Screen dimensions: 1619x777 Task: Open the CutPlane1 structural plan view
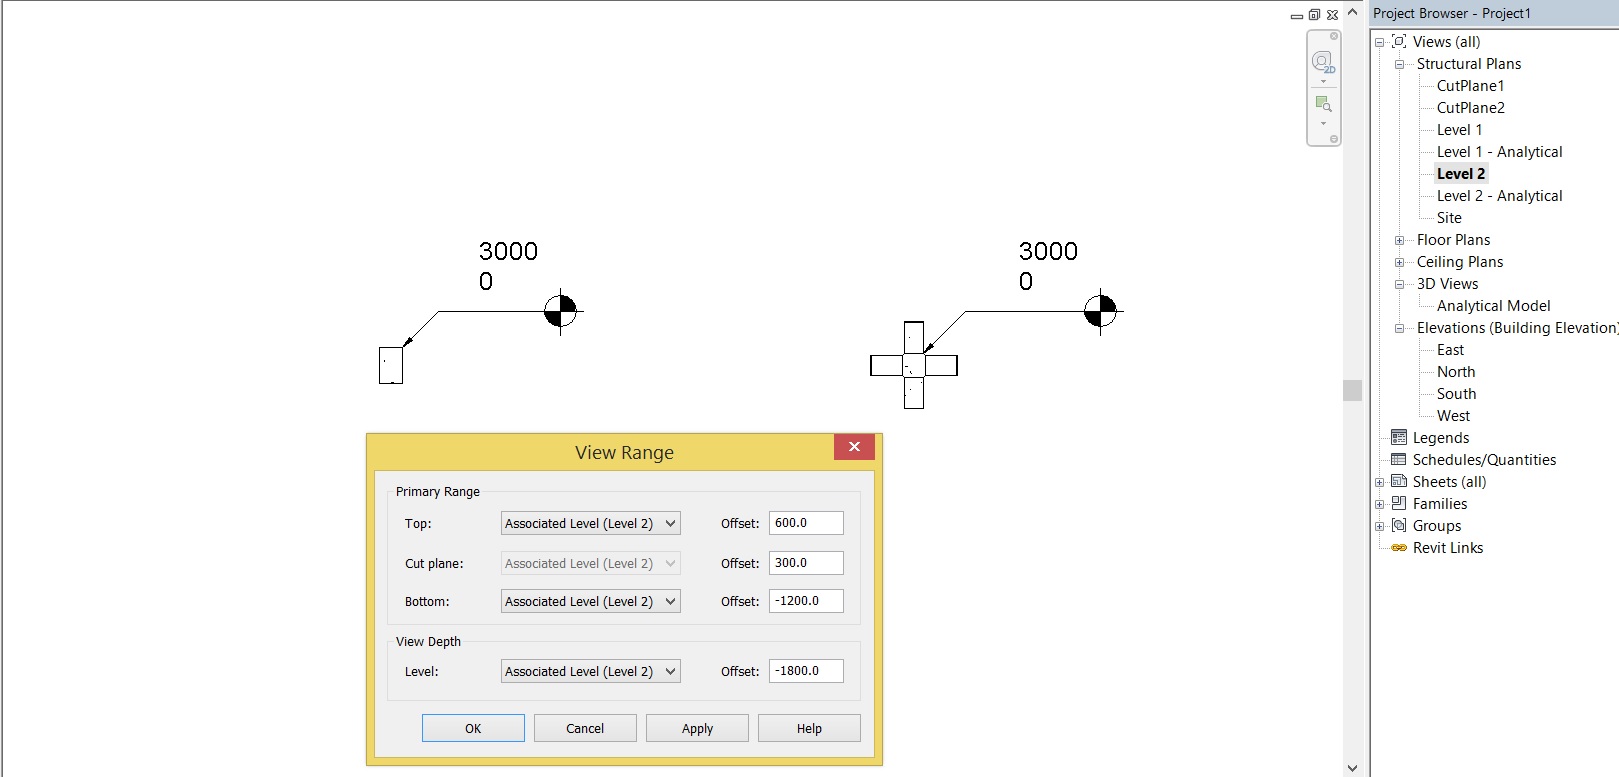point(1470,86)
